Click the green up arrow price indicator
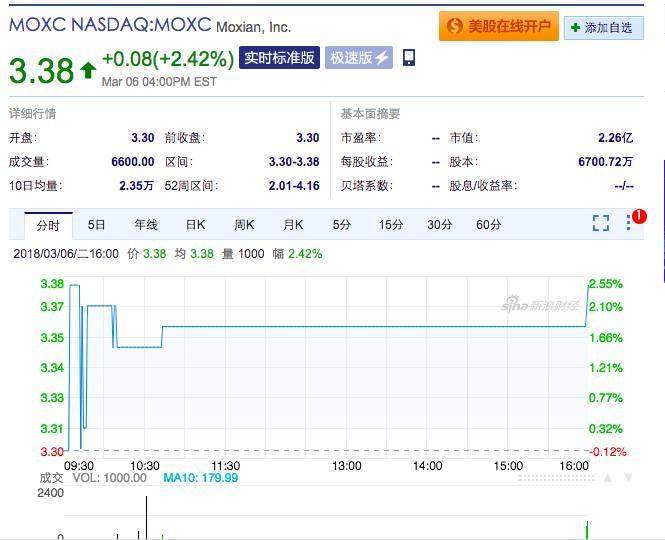 pyautogui.click(x=88, y=70)
